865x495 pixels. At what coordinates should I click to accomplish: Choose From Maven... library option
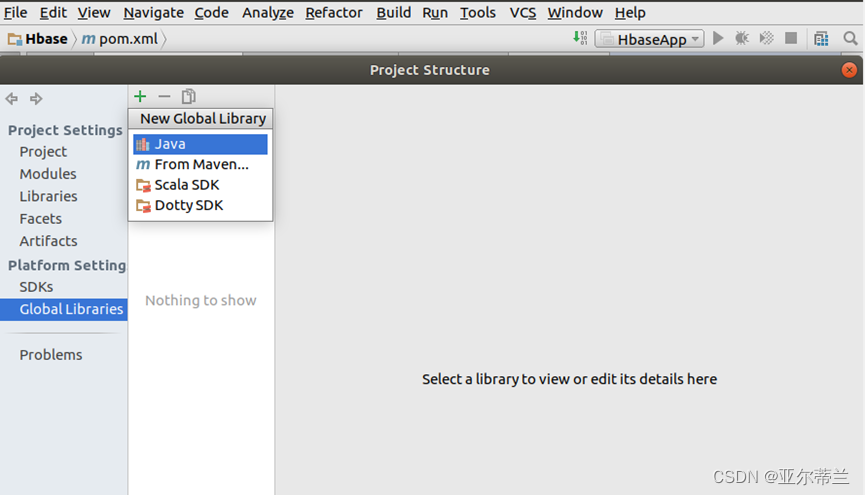click(200, 164)
